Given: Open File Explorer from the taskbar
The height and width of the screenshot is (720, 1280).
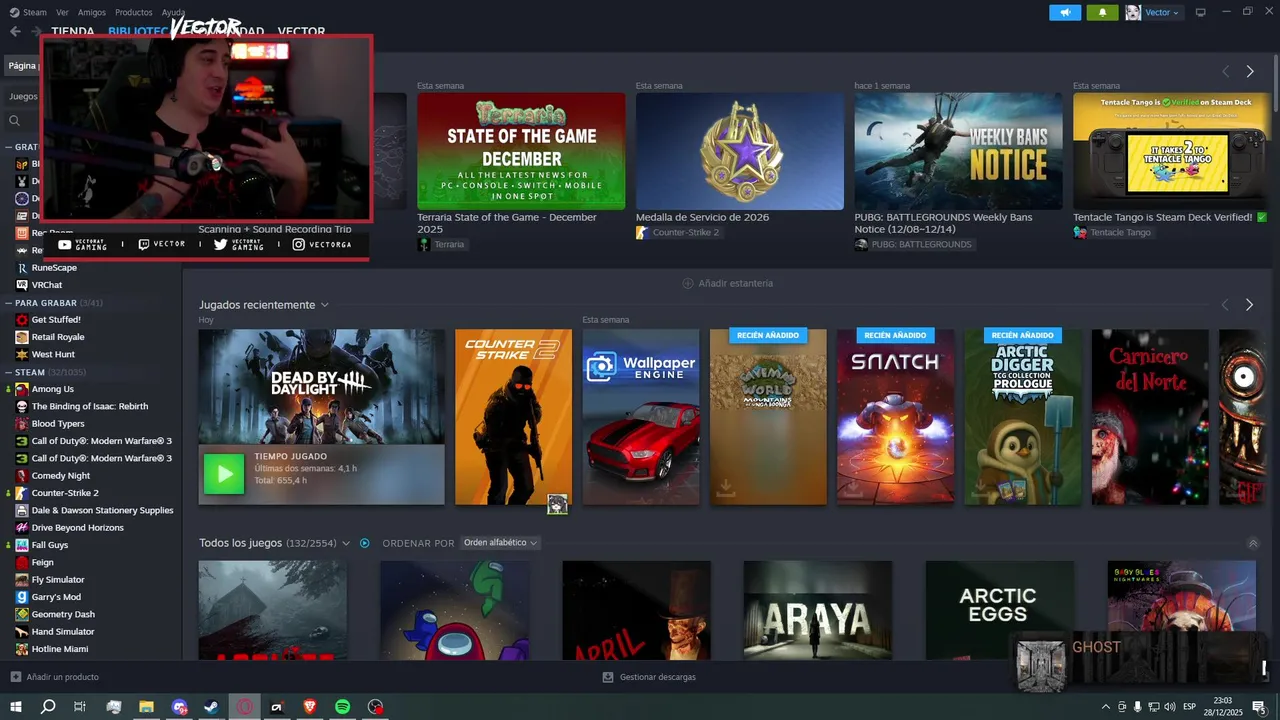Looking at the screenshot, I should 146,707.
